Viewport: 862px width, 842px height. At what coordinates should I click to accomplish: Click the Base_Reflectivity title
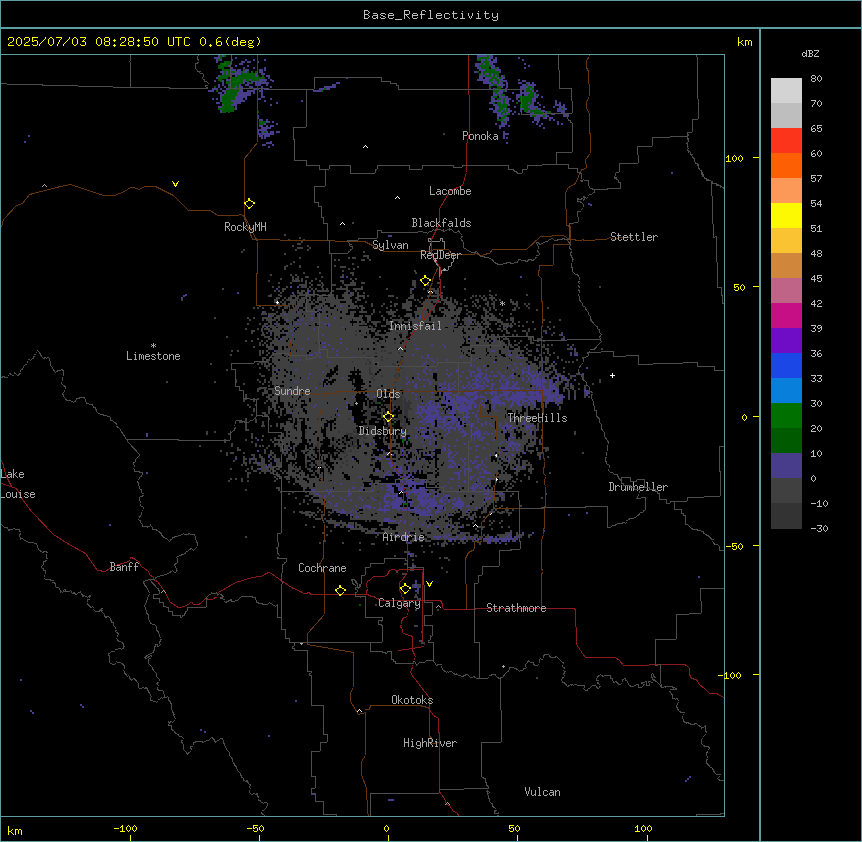pyautogui.click(x=431, y=15)
